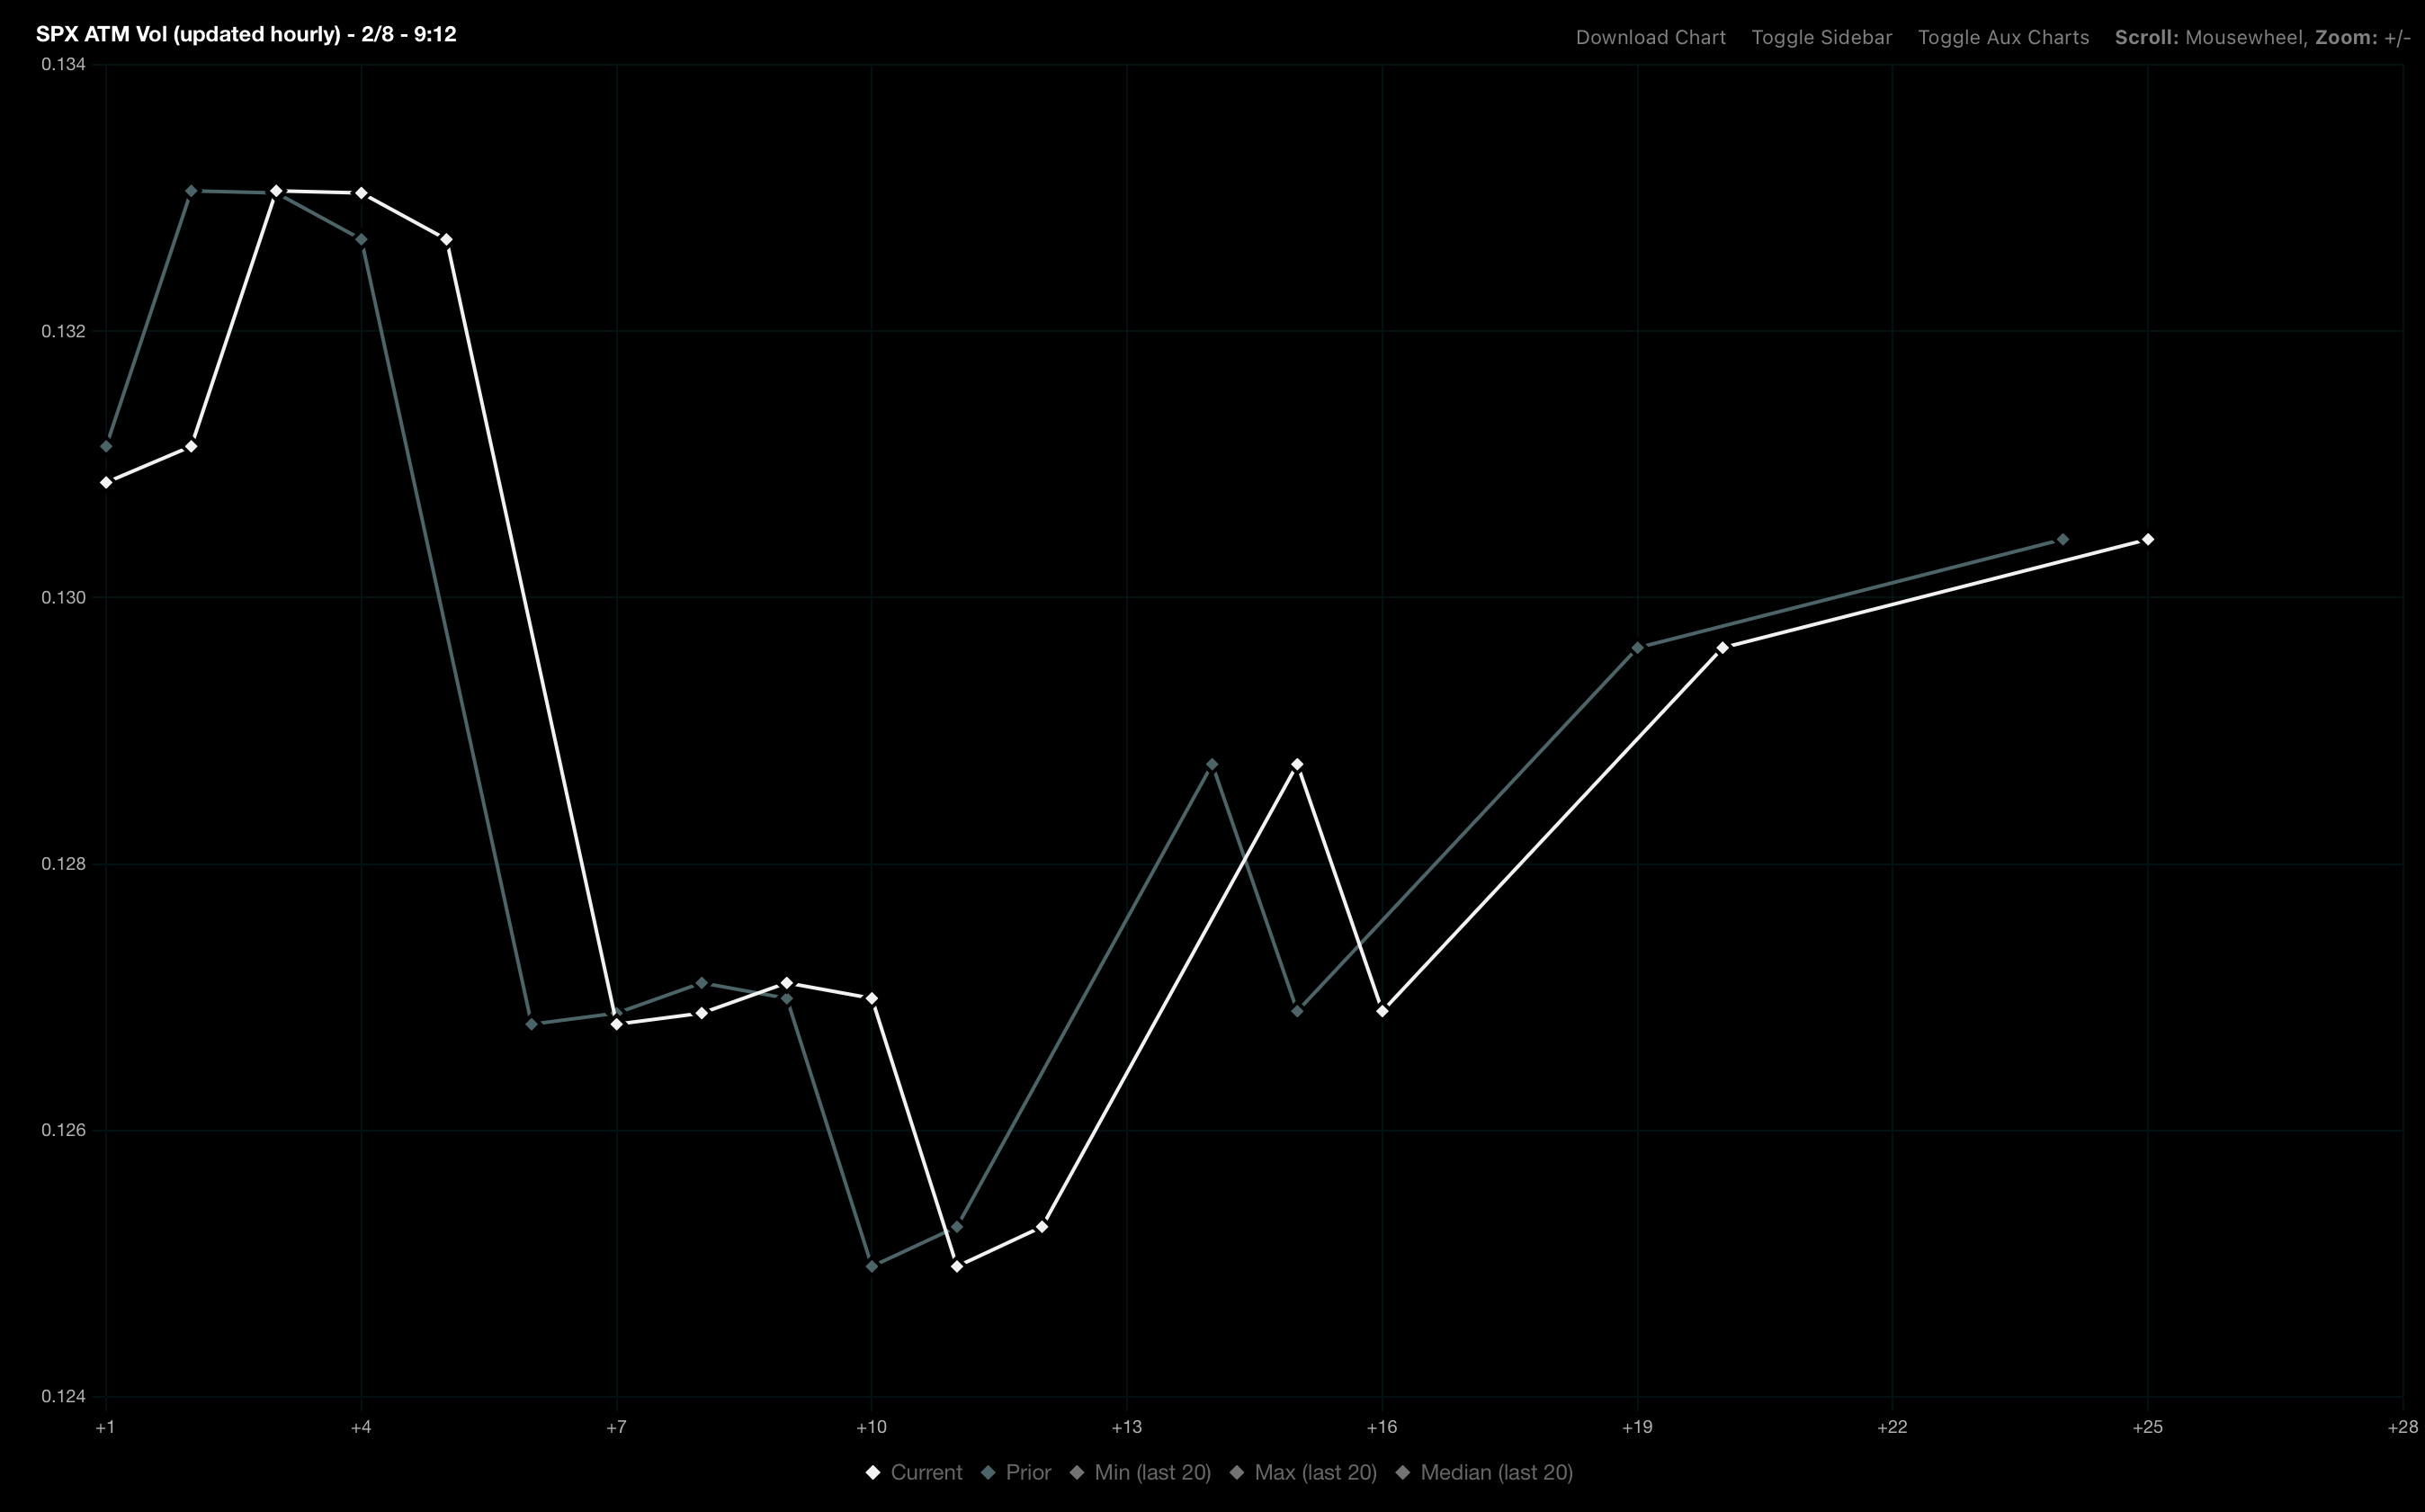Click the Current legend diamond icon
The image size is (2425, 1512).
[x=873, y=1472]
